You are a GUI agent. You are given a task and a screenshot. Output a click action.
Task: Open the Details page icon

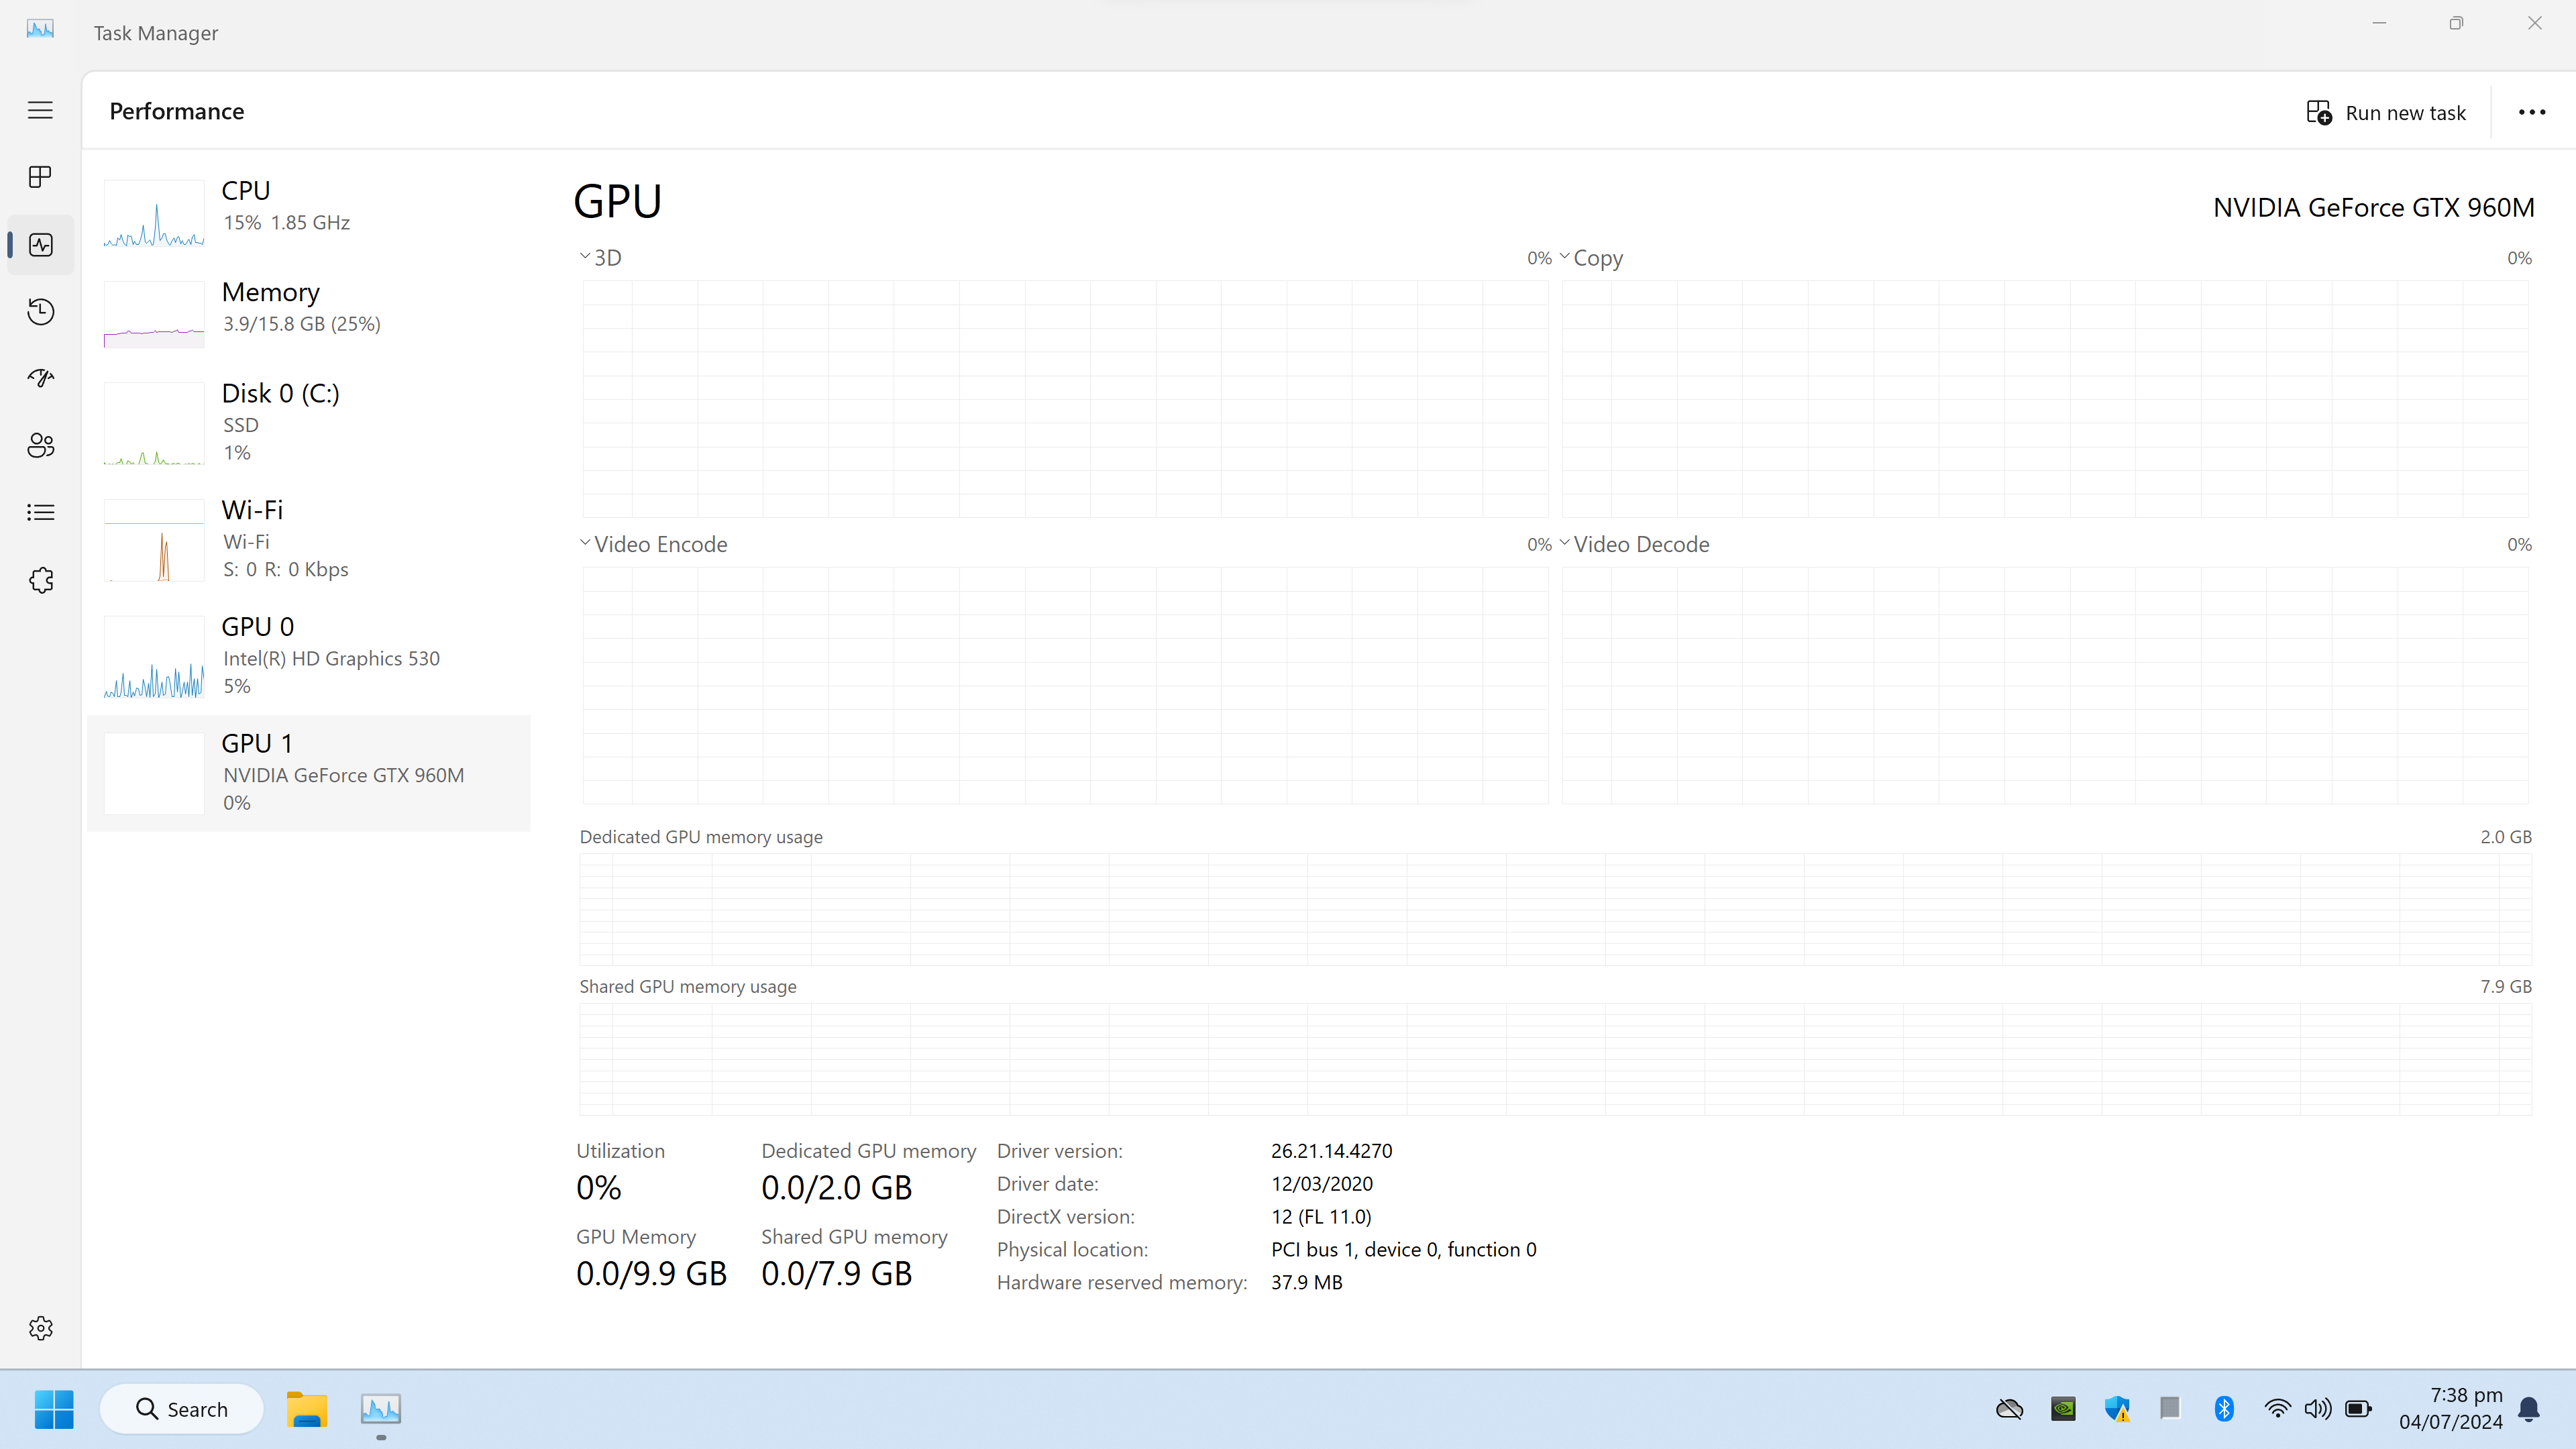coord(40,512)
